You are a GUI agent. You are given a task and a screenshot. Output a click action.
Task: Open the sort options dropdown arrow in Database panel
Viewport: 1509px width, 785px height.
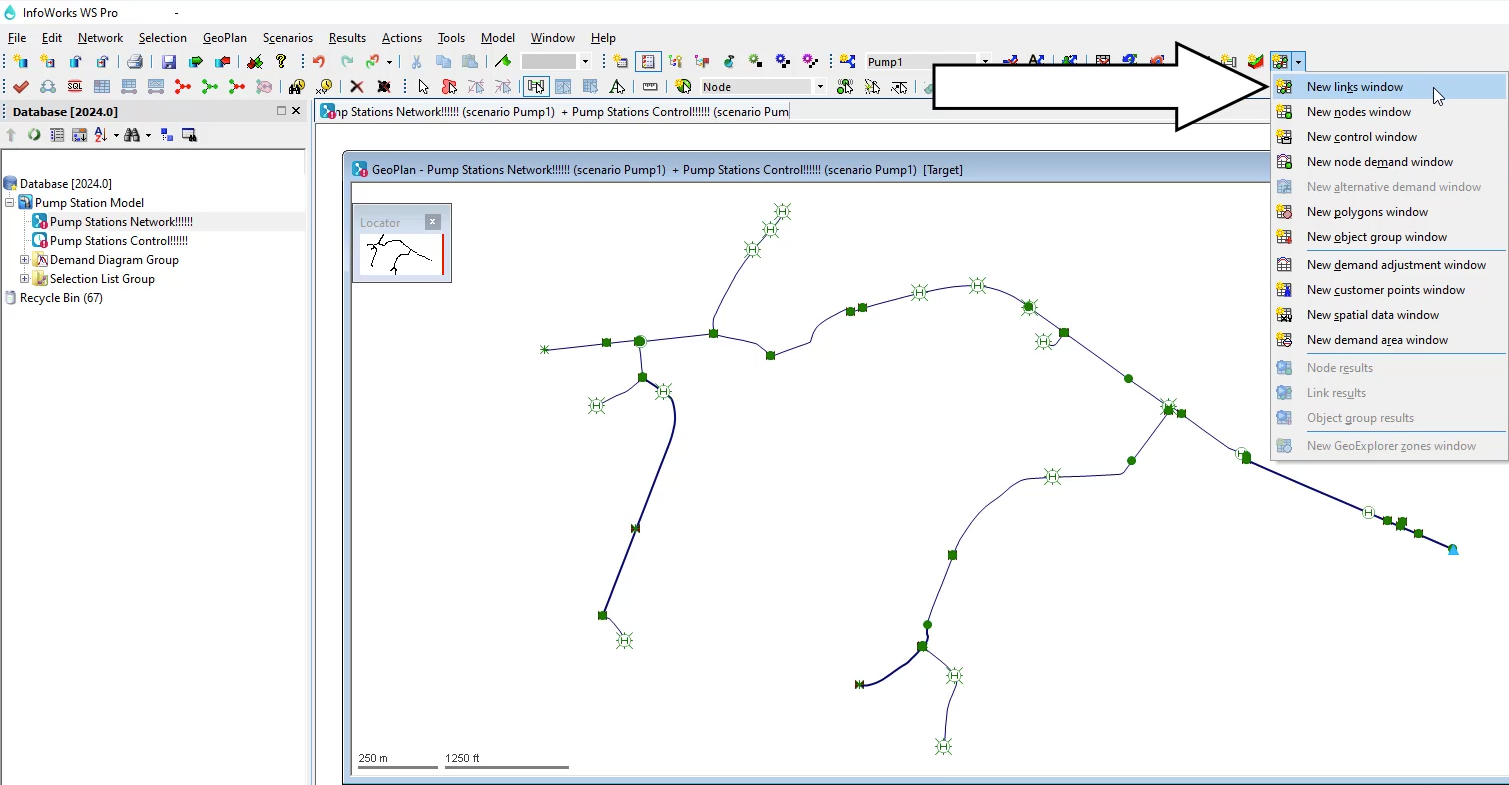click(116, 135)
